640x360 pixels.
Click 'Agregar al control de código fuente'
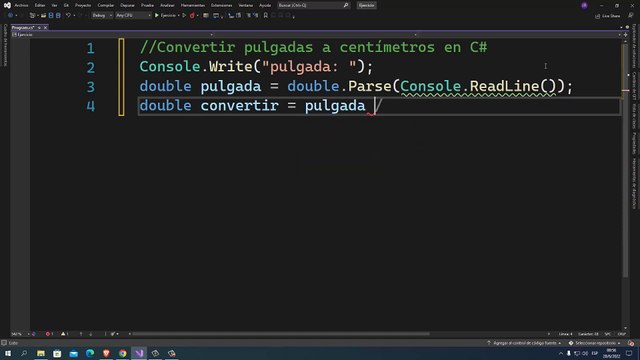524,343
